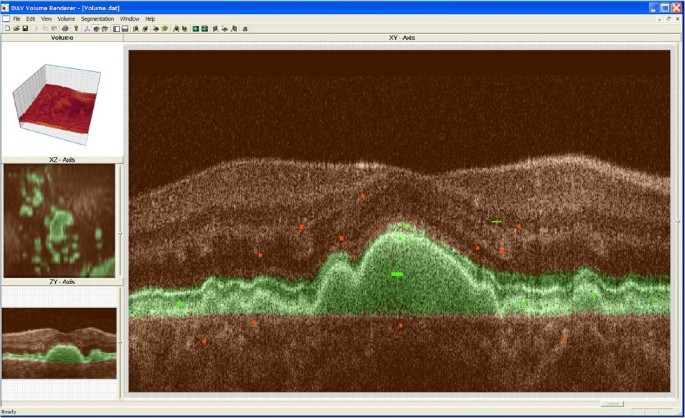685x418 pixels.
Task: Open the Volume menu
Action: pos(66,18)
